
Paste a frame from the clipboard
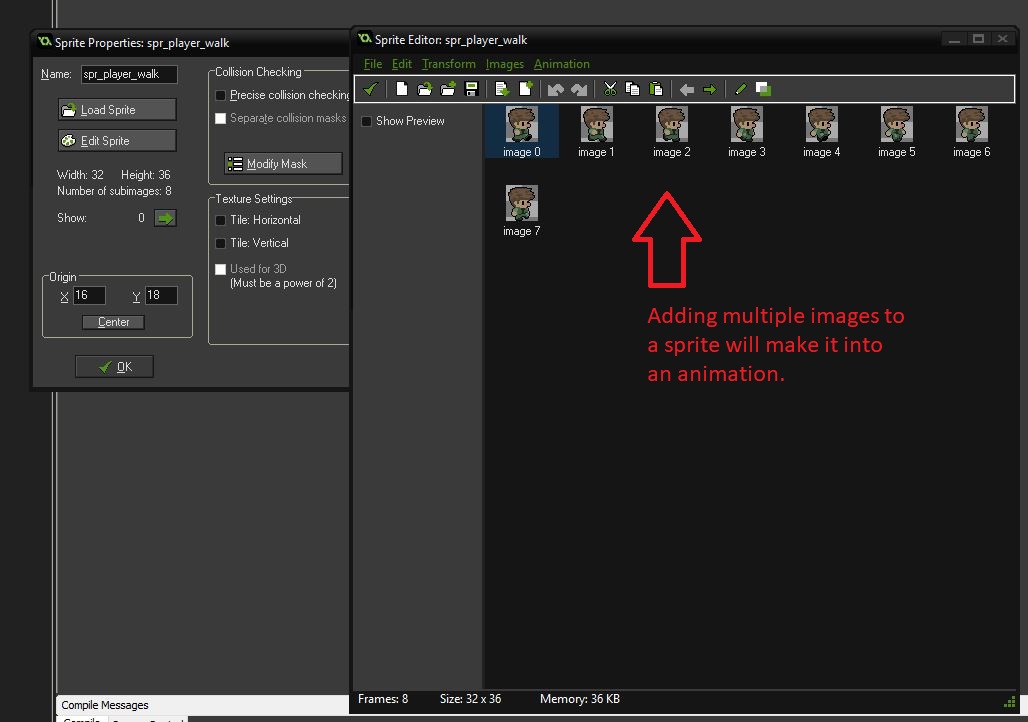[656, 89]
